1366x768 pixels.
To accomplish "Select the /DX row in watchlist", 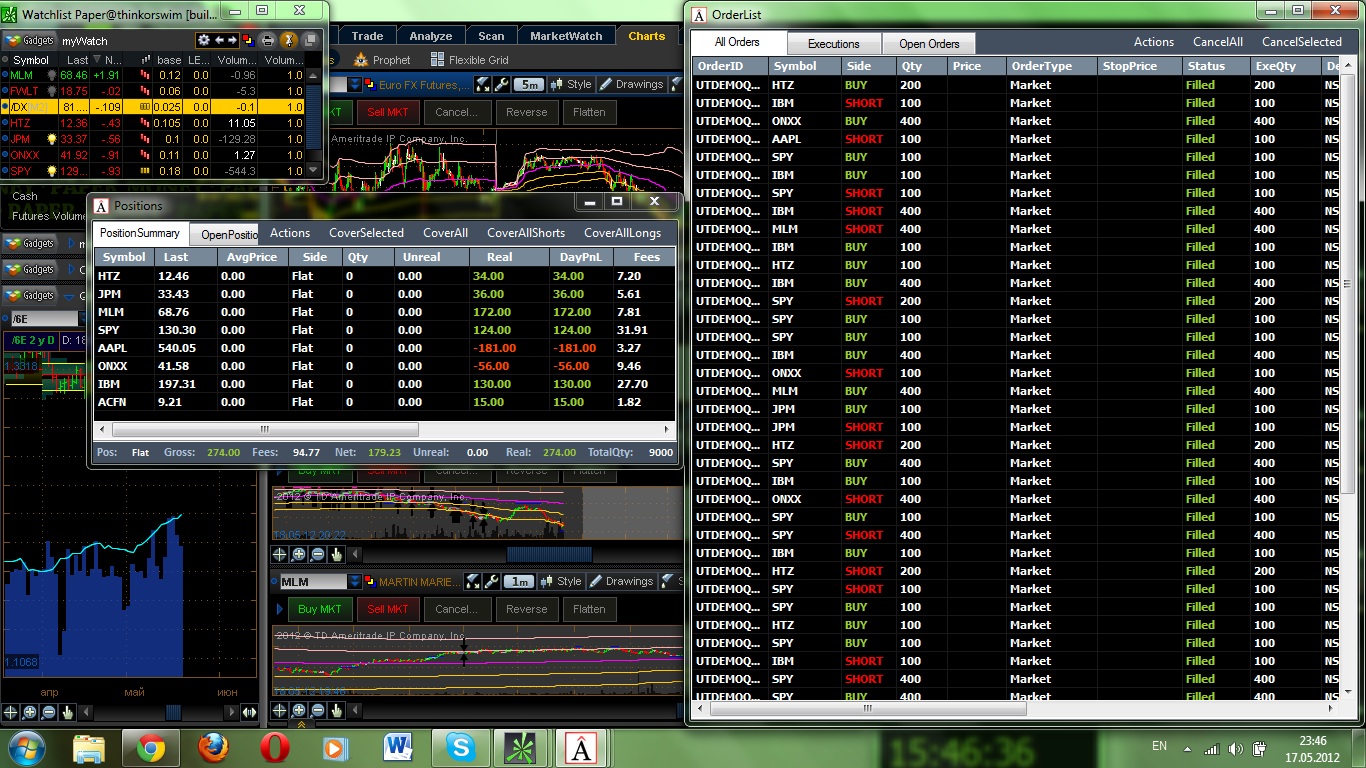I will [x=153, y=106].
